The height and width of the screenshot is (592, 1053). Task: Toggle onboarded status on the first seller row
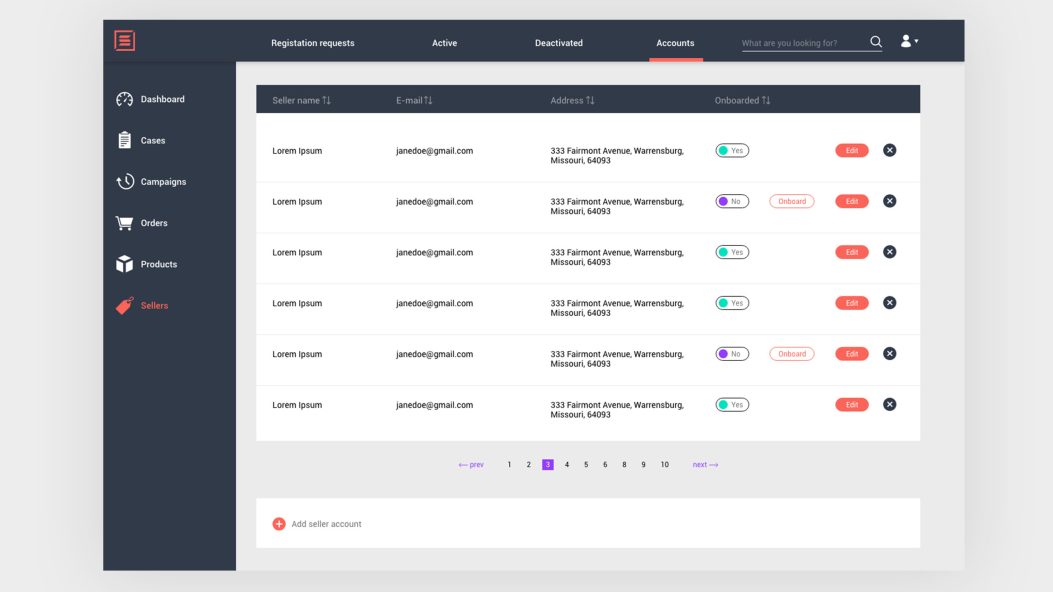731,150
